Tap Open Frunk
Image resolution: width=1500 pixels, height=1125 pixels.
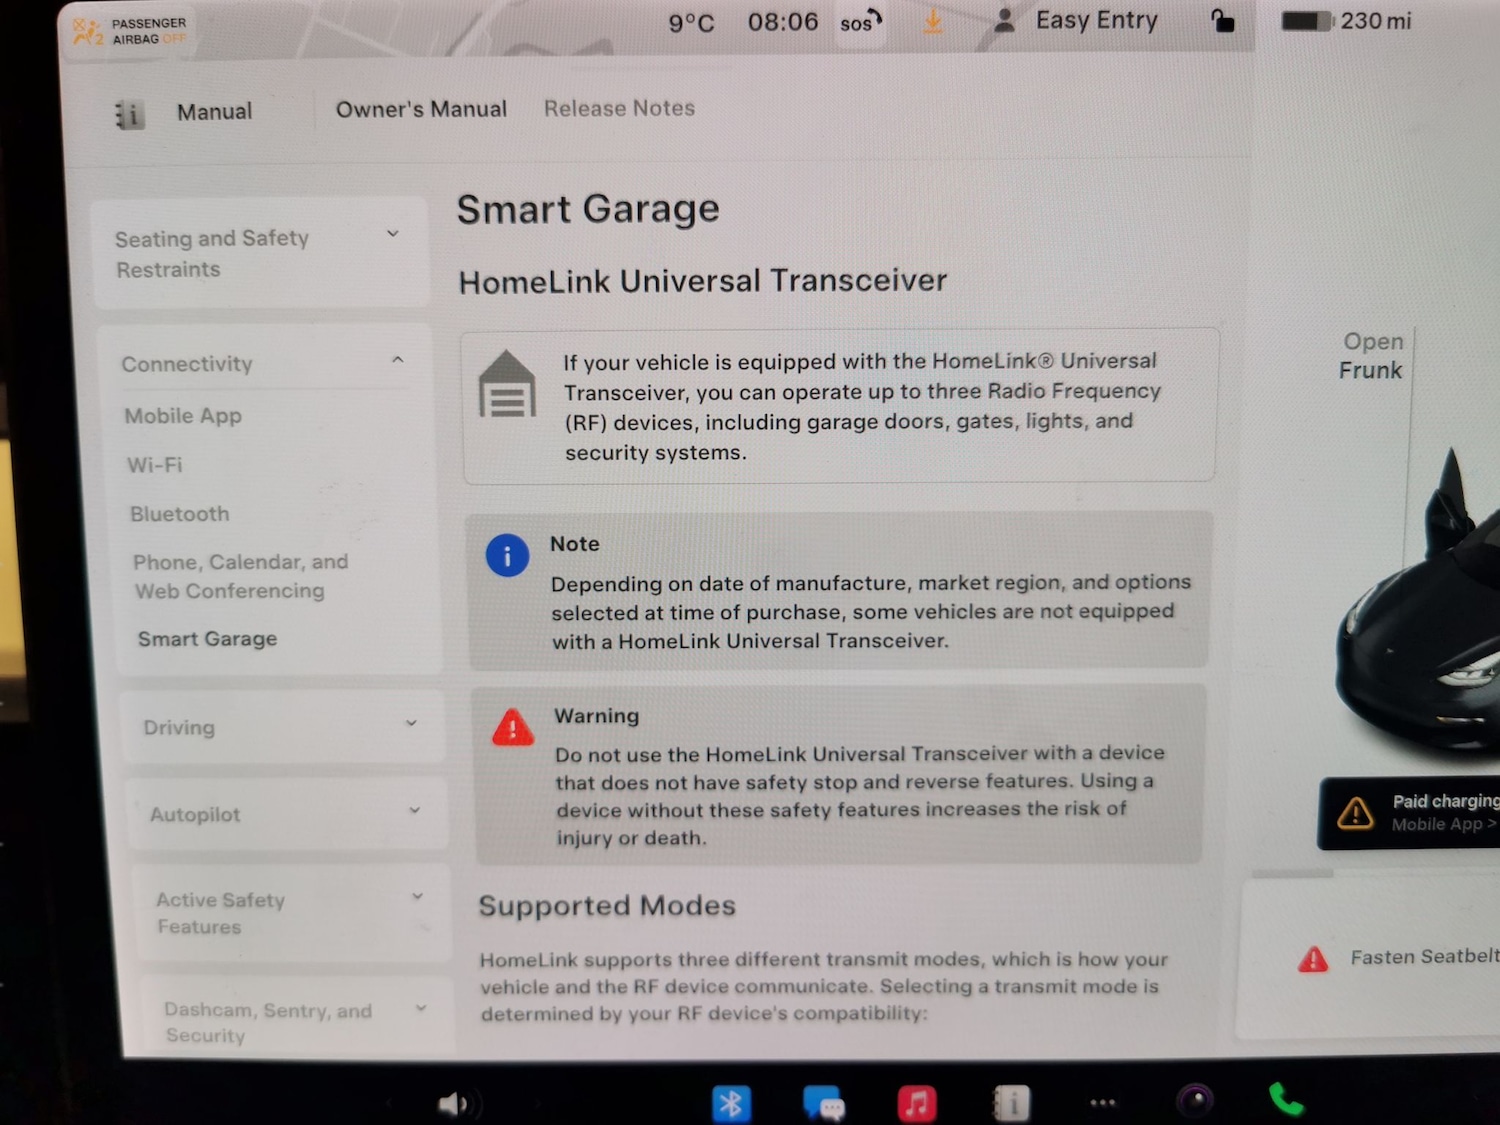point(1372,356)
